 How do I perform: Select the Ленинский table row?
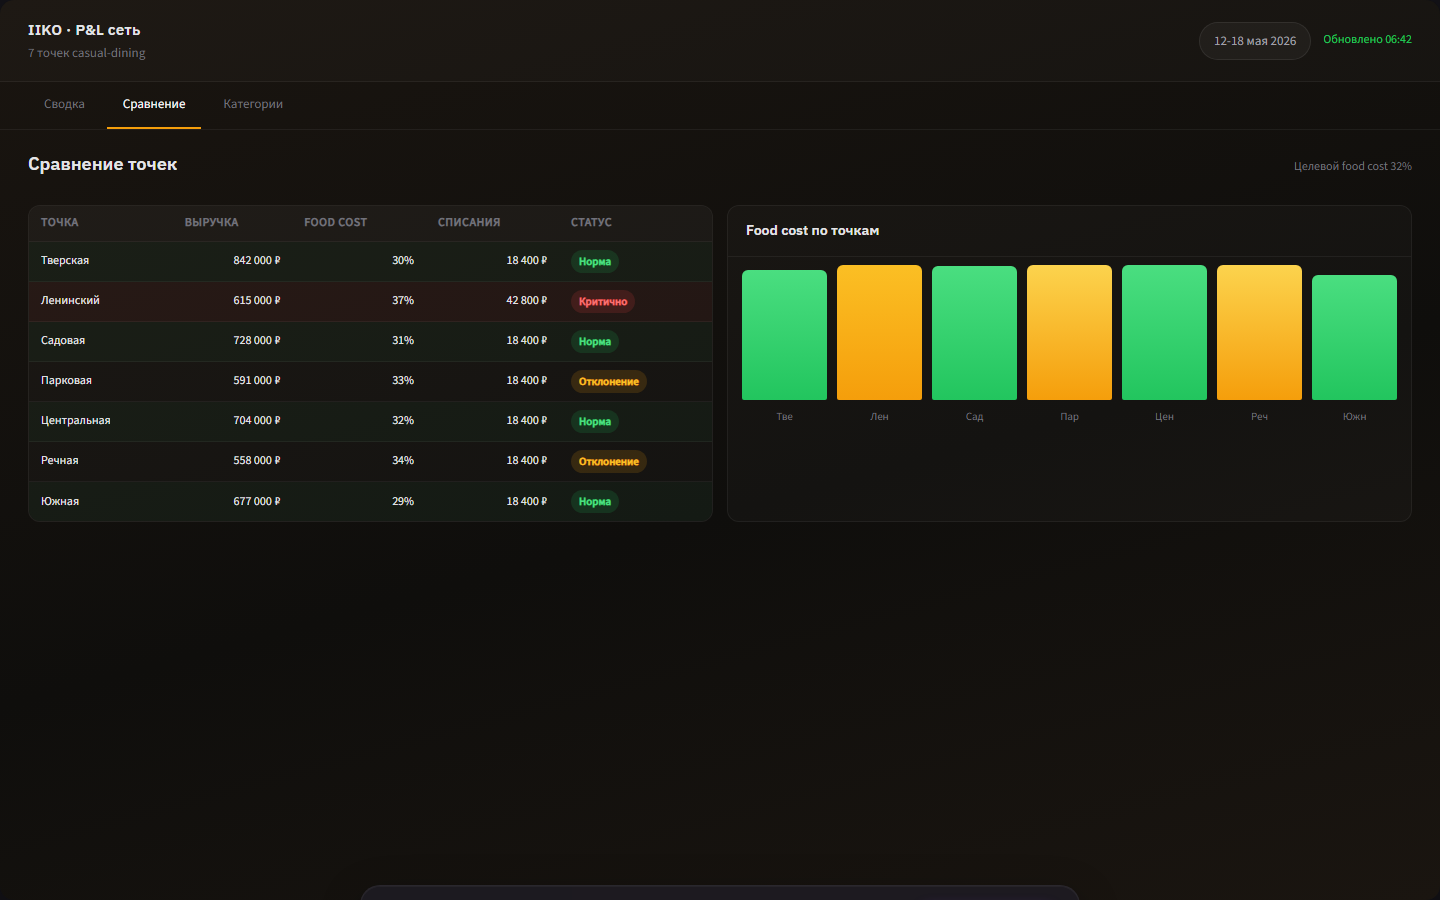[x=370, y=301]
